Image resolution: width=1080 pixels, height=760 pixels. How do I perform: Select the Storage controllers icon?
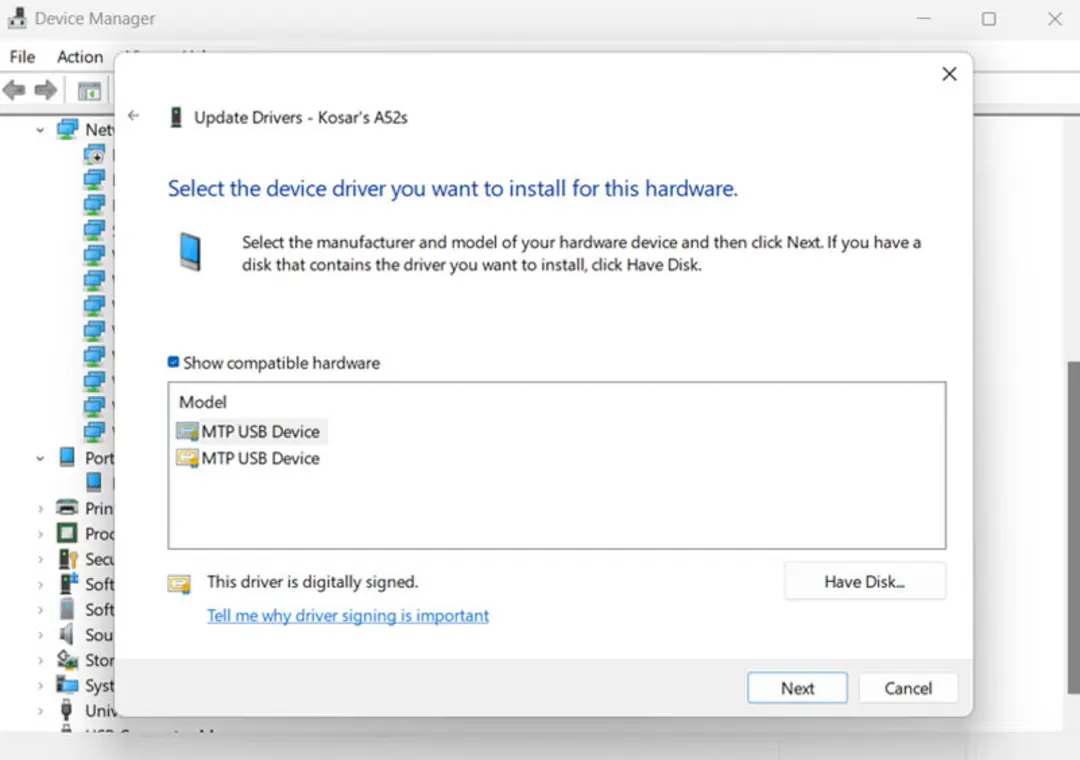pyautogui.click(x=67, y=660)
